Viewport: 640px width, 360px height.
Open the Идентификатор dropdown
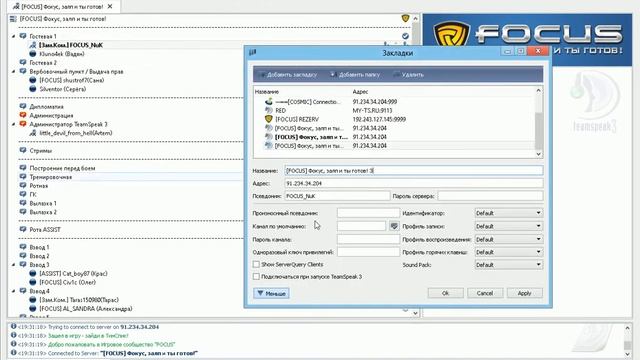tap(509, 213)
